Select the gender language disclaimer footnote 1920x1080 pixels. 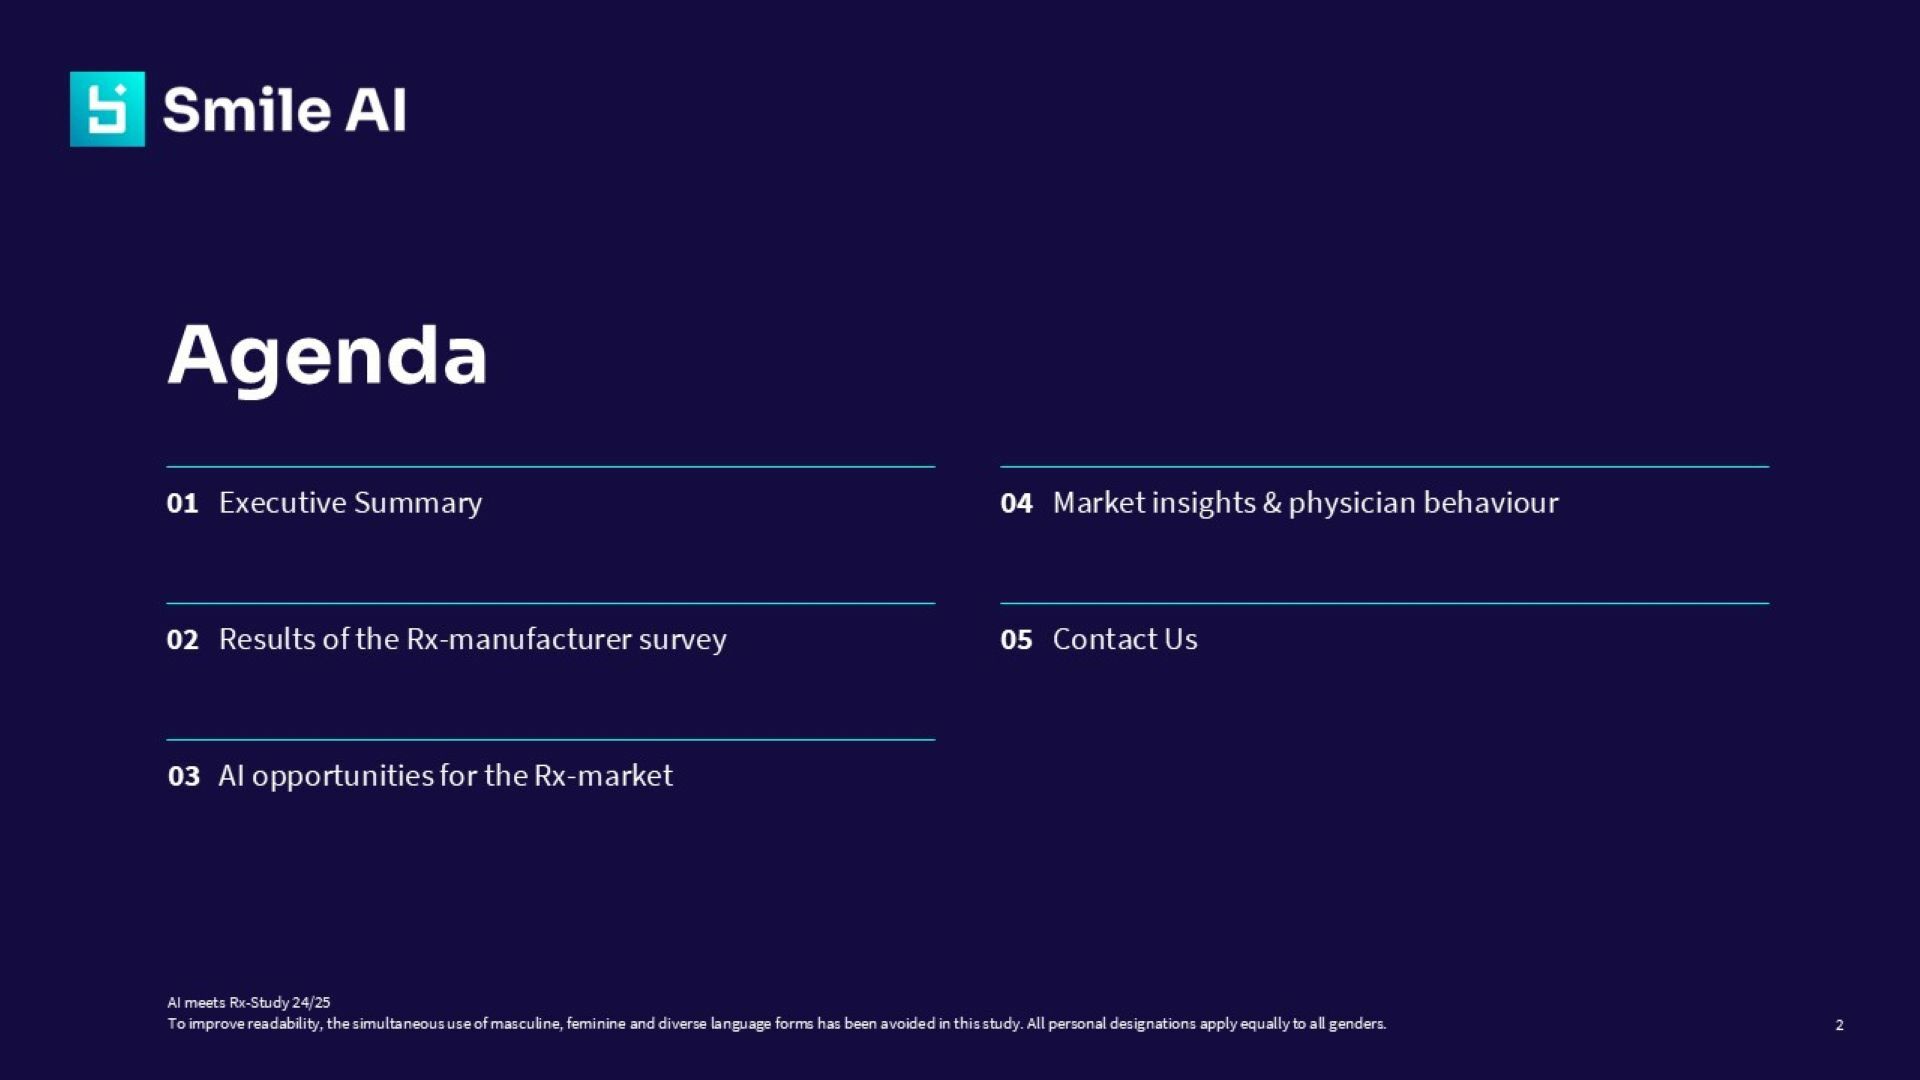776,1024
